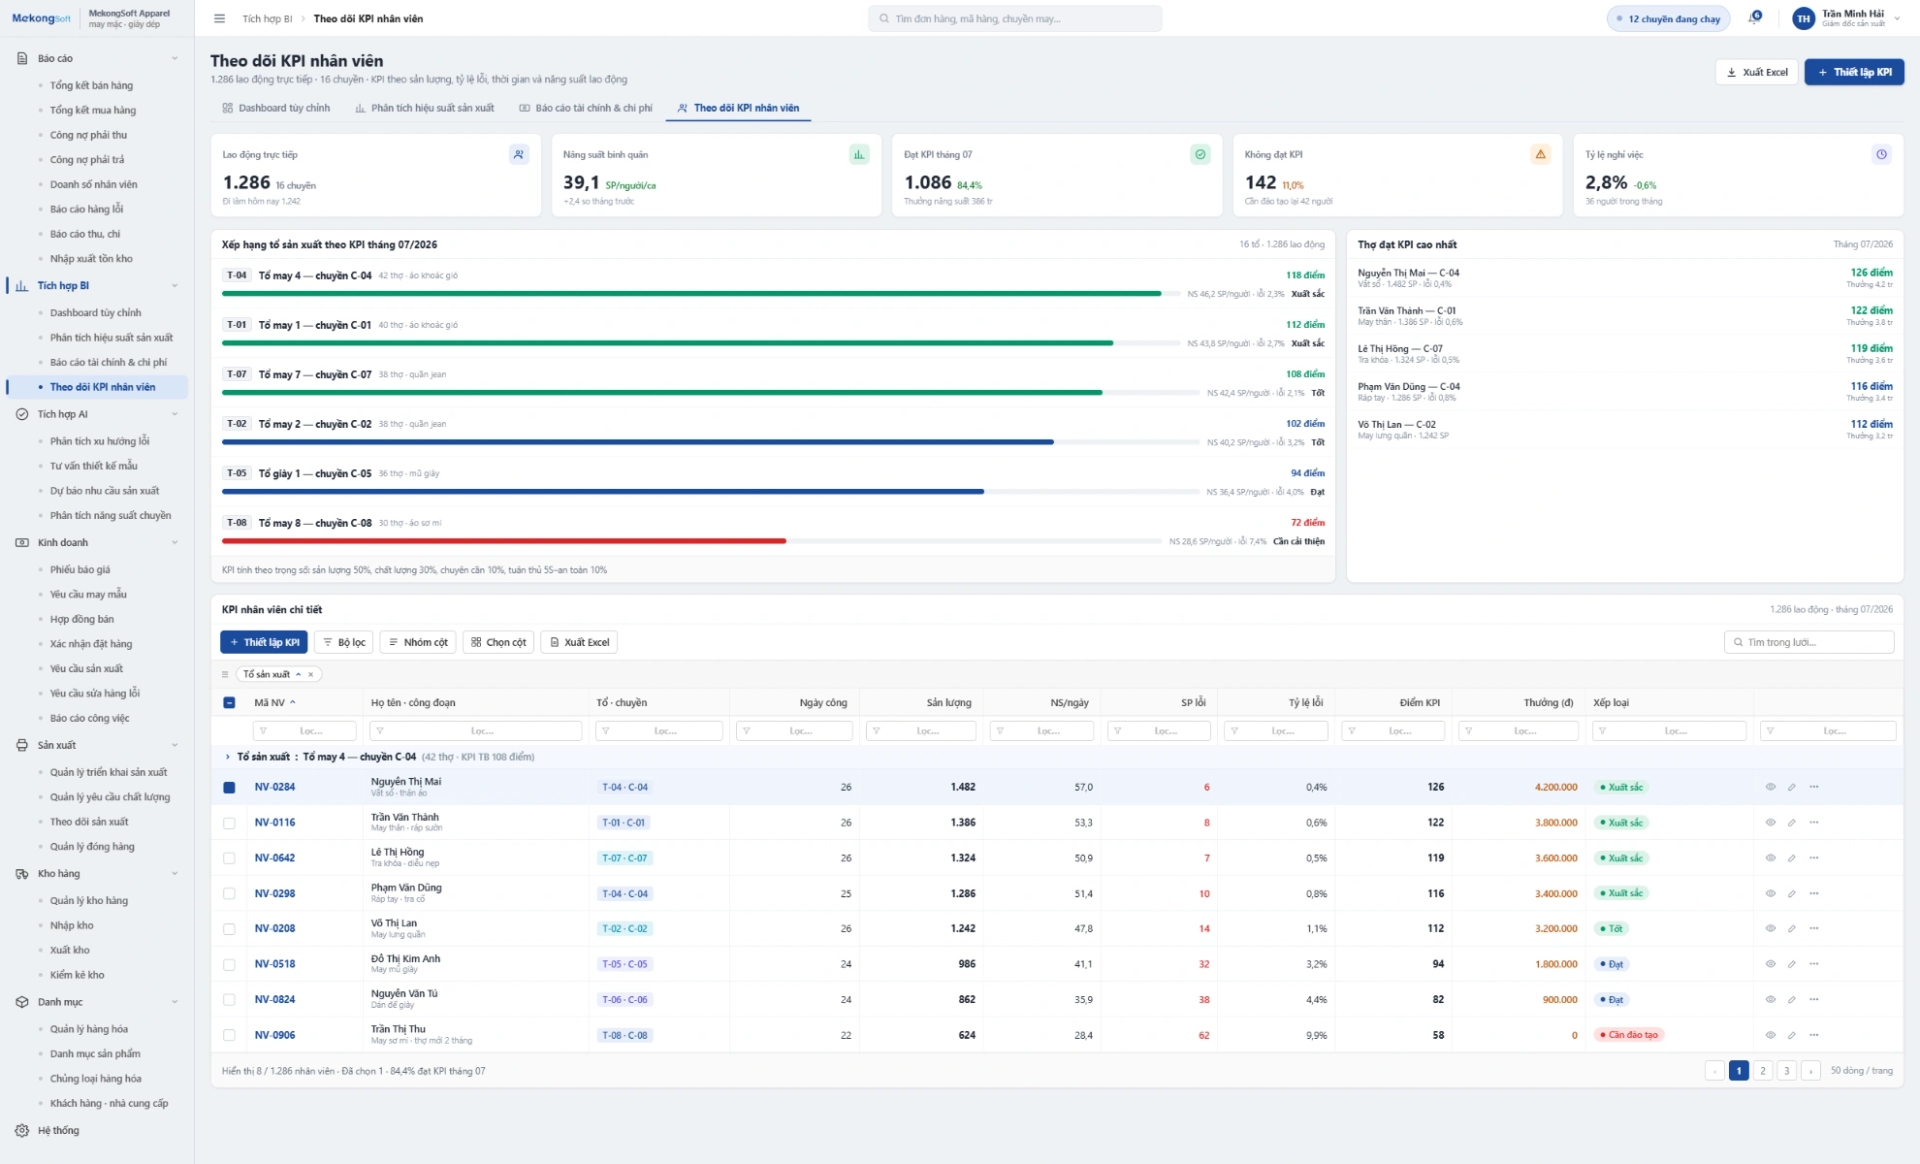Remove the Tổ sản xuất grouping chip
The image size is (1920, 1164).
pos(311,674)
